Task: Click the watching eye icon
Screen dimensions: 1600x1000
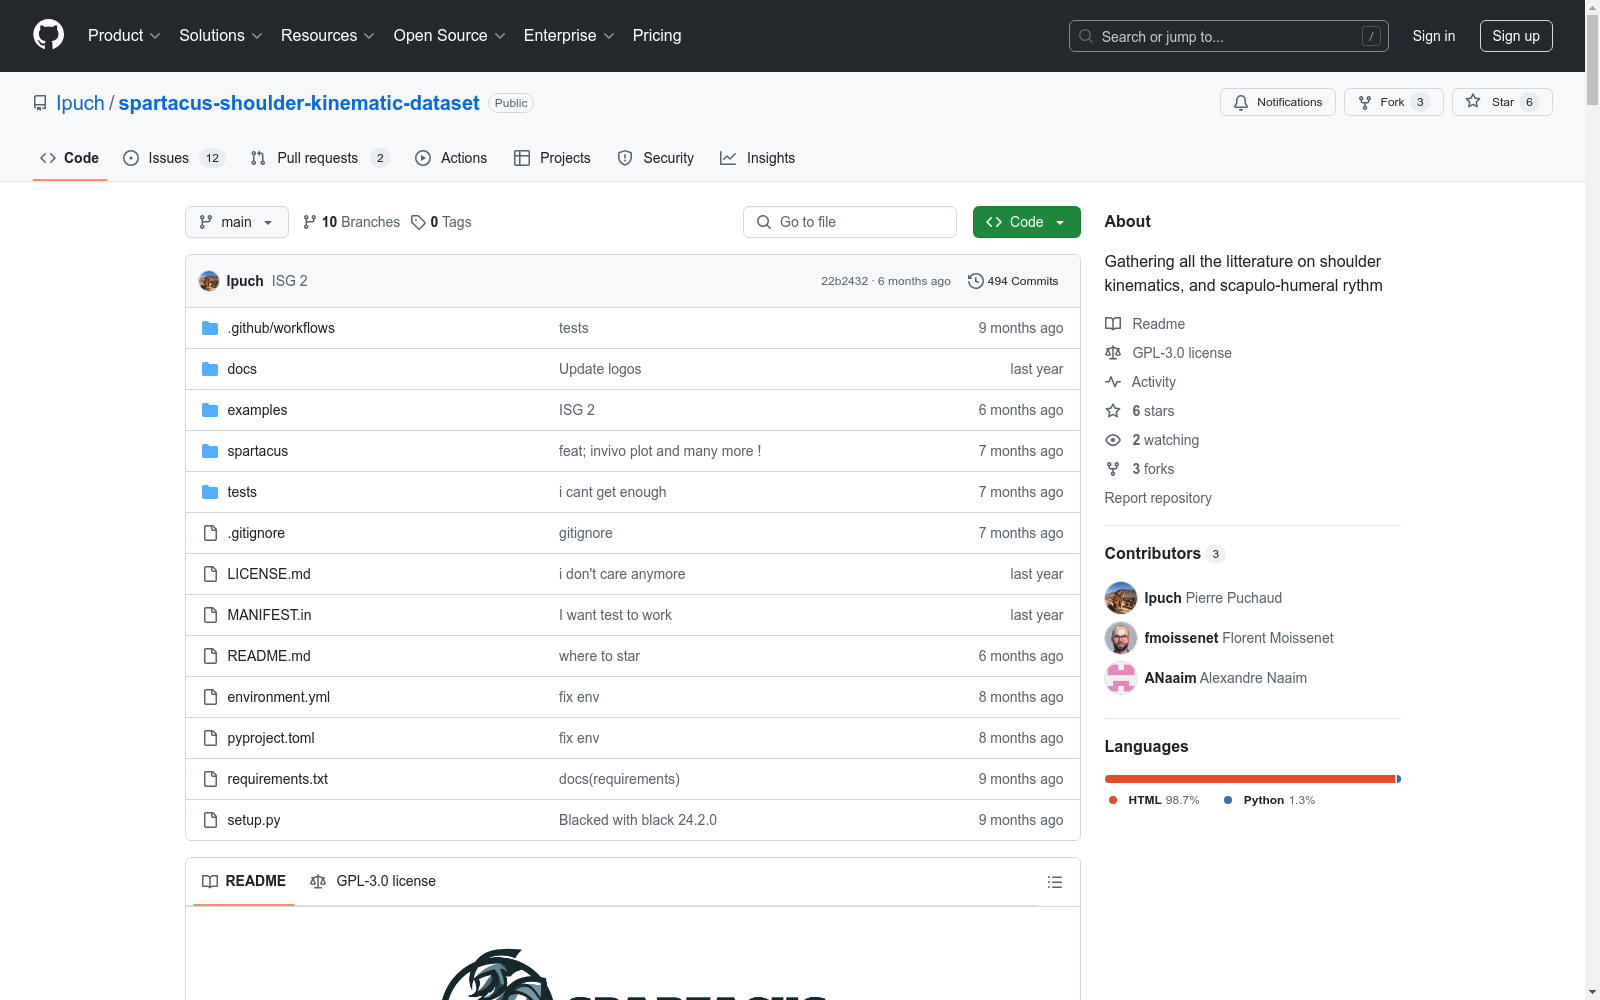Action: 1113,440
